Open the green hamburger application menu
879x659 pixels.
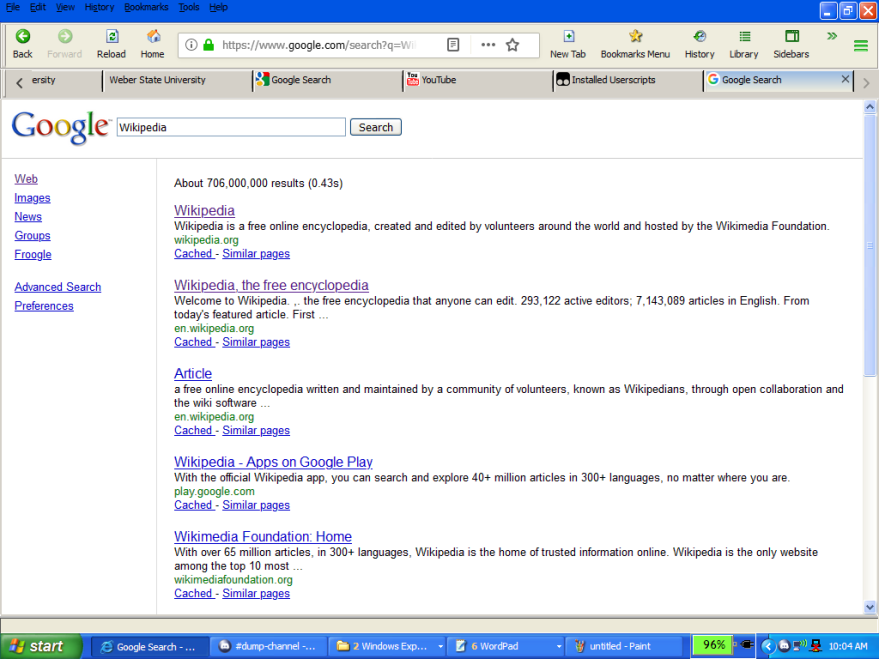(861, 45)
